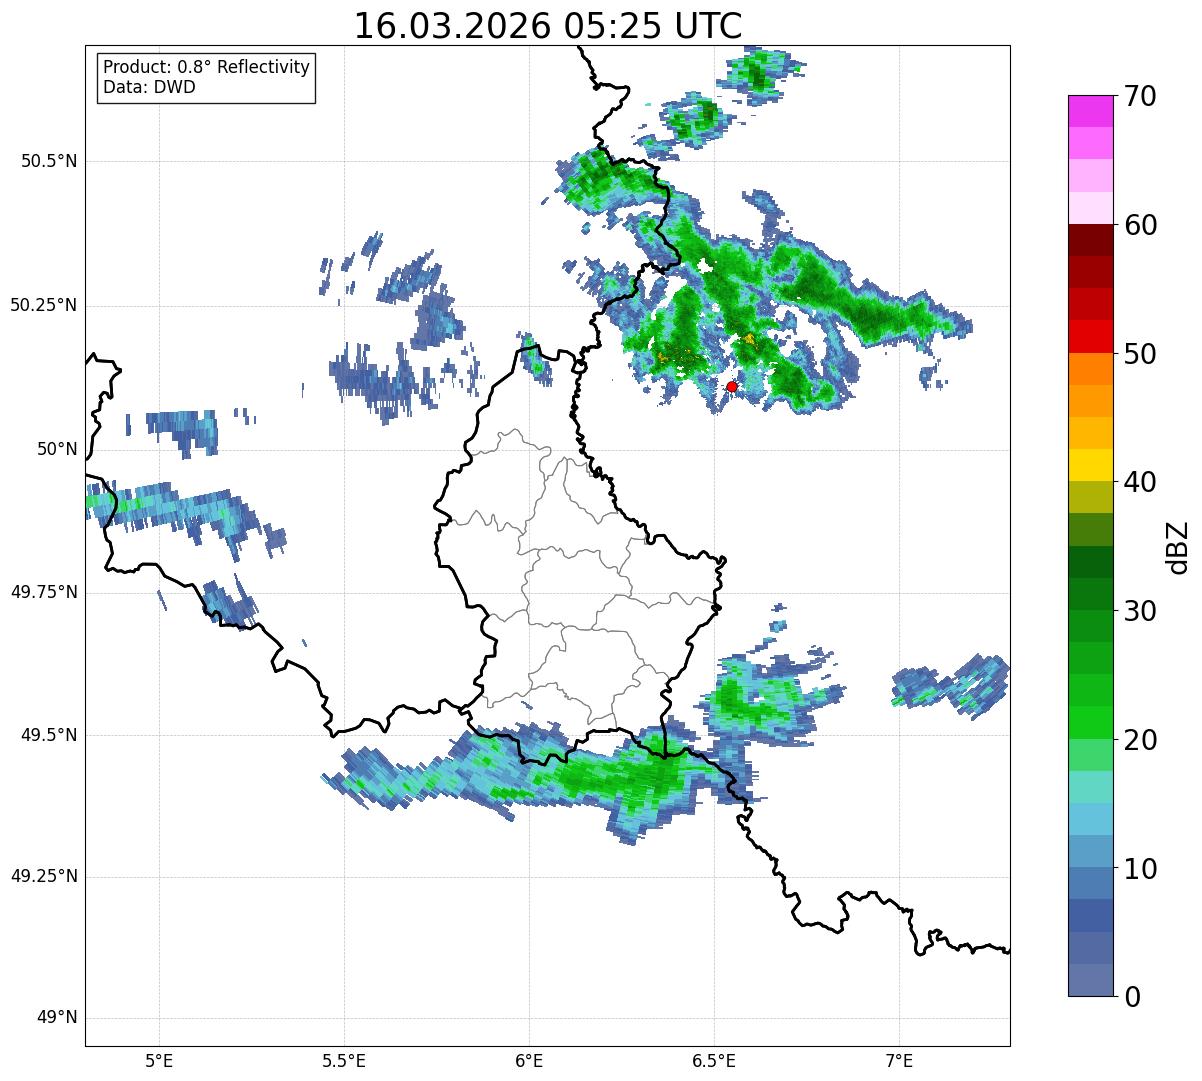
Task: Click the 49.5°N latitude label
Action: coord(49,735)
